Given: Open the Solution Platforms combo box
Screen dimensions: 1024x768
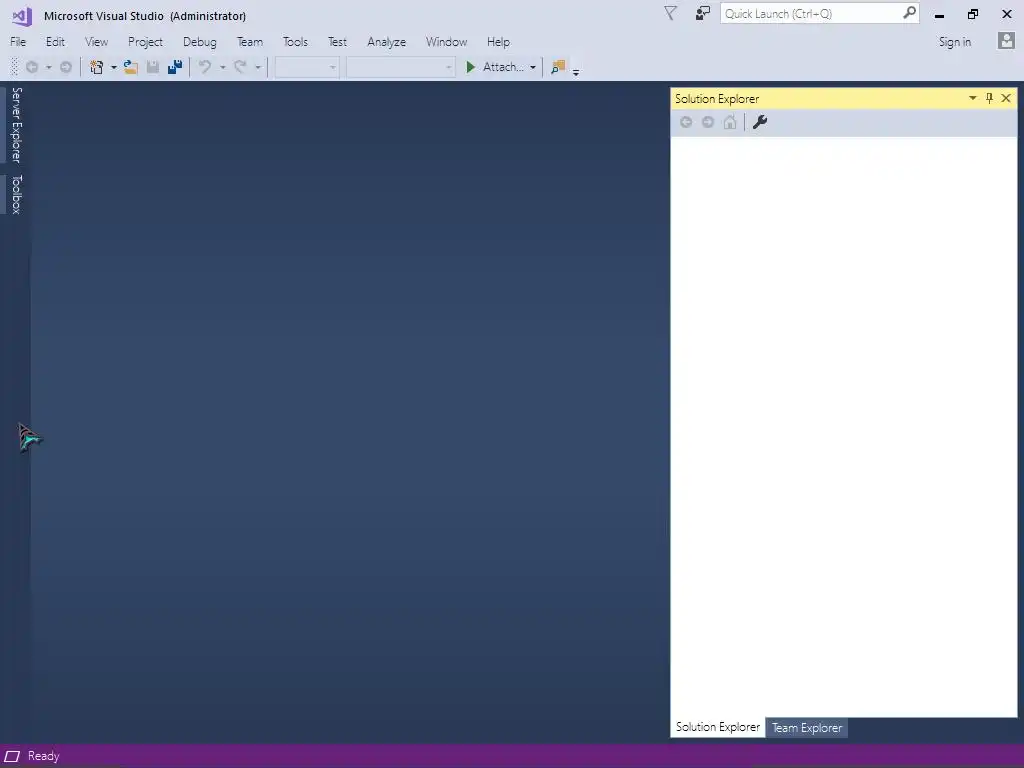Looking at the screenshot, I should [400, 67].
